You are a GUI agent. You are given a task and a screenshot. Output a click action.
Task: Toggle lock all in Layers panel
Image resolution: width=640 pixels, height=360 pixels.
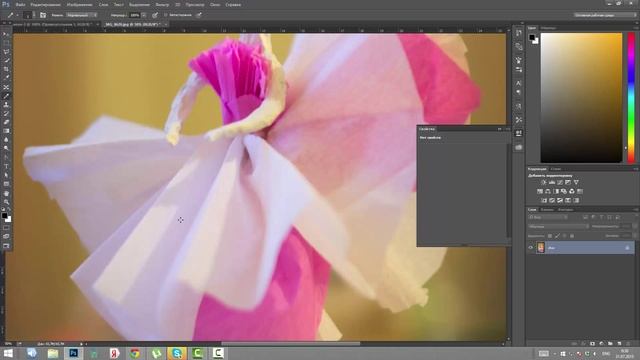click(572, 236)
